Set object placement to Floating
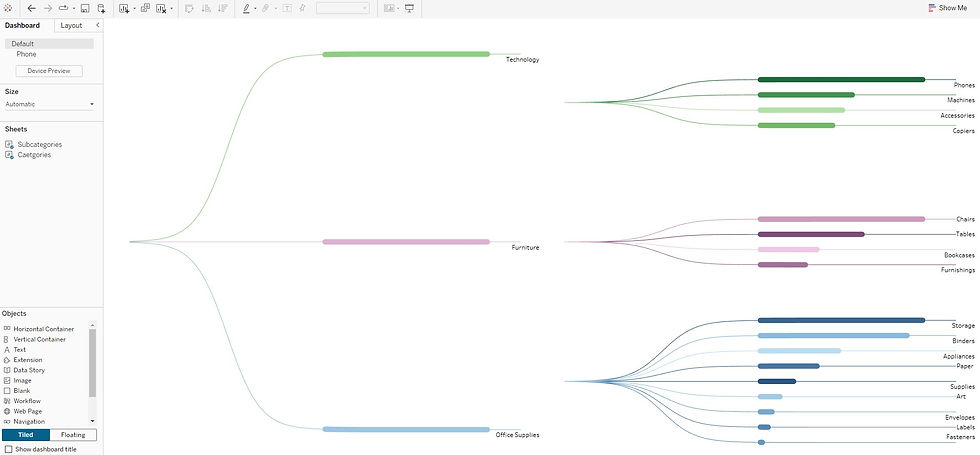 click(73, 435)
